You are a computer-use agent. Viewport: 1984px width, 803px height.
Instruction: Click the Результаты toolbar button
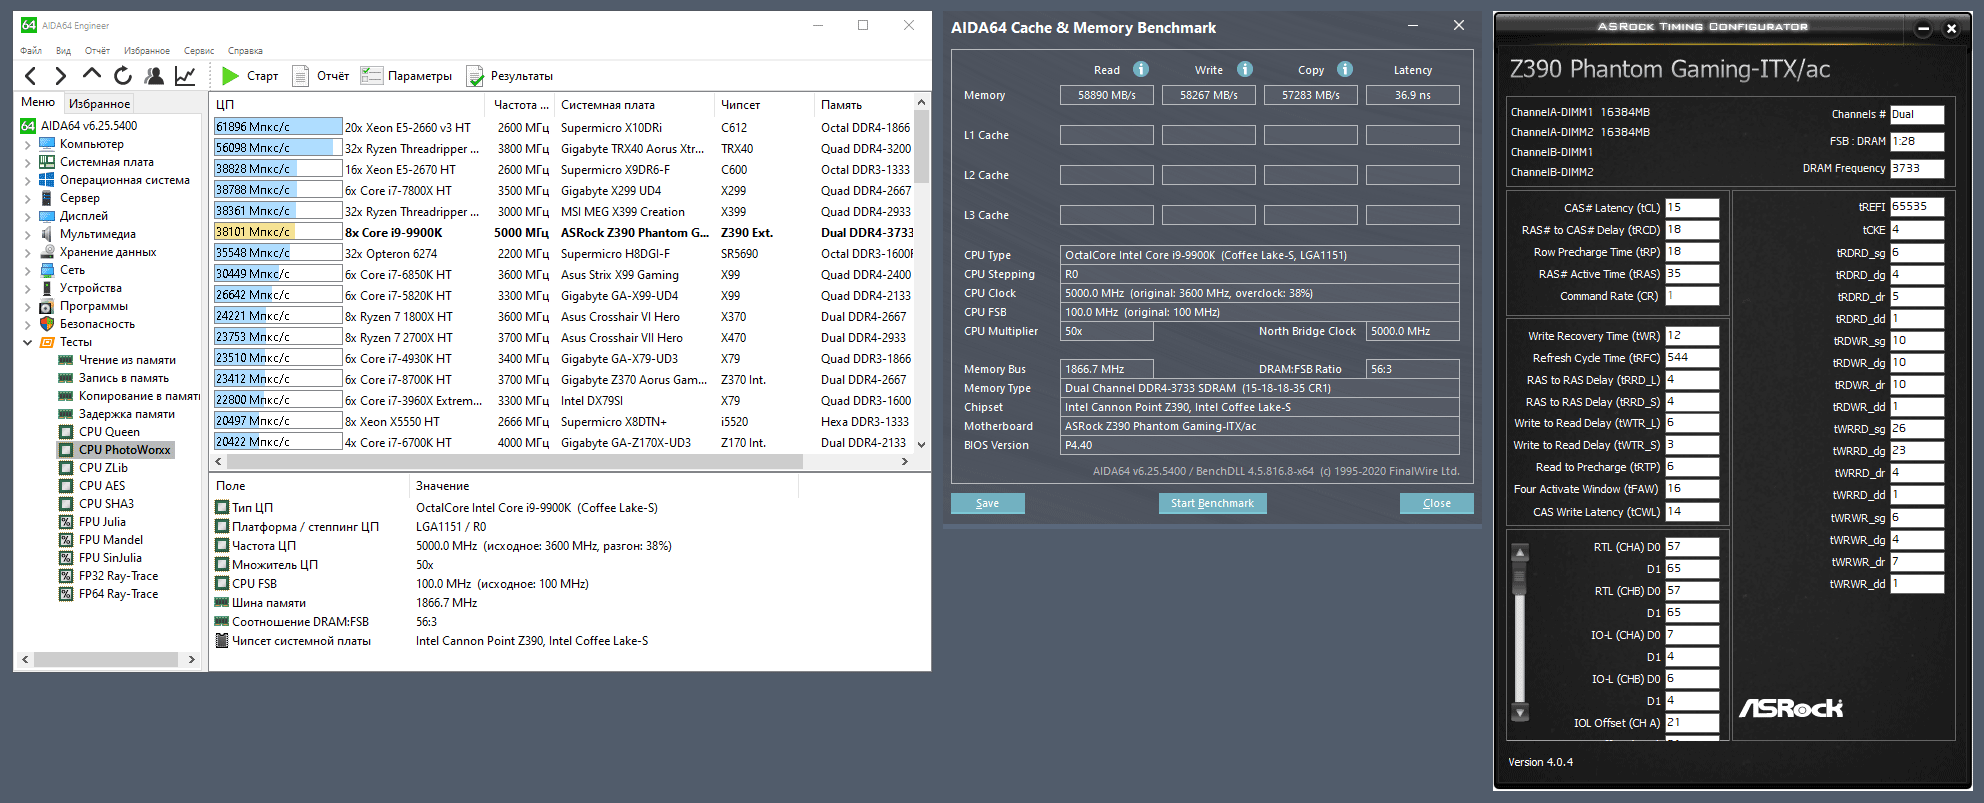509,76
